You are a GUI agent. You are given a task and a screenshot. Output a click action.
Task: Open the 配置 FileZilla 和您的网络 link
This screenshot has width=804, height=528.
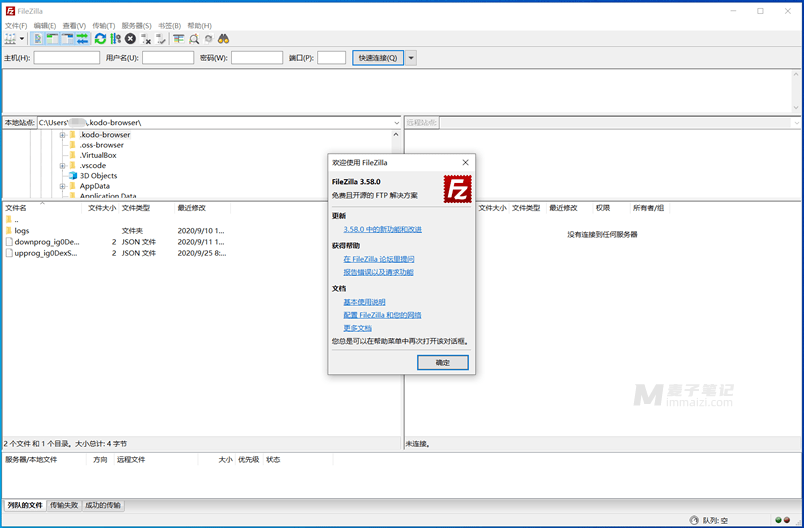383,315
